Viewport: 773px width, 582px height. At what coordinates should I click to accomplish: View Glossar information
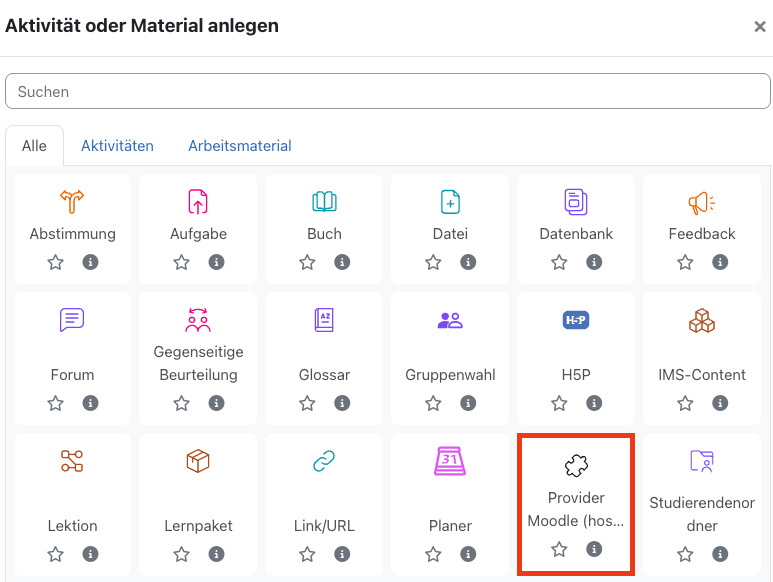(x=342, y=403)
